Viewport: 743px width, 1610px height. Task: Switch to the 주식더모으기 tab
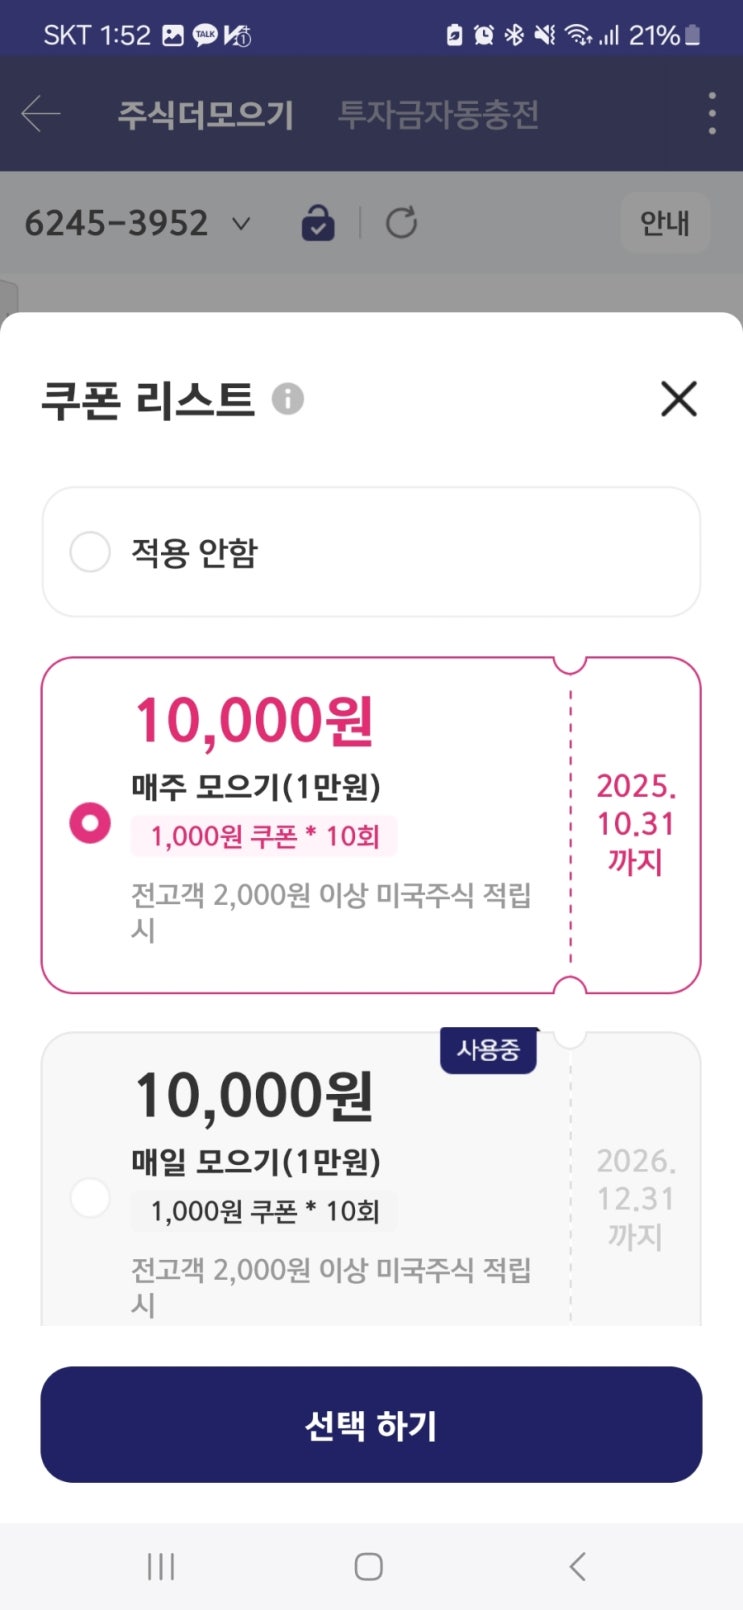click(206, 115)
